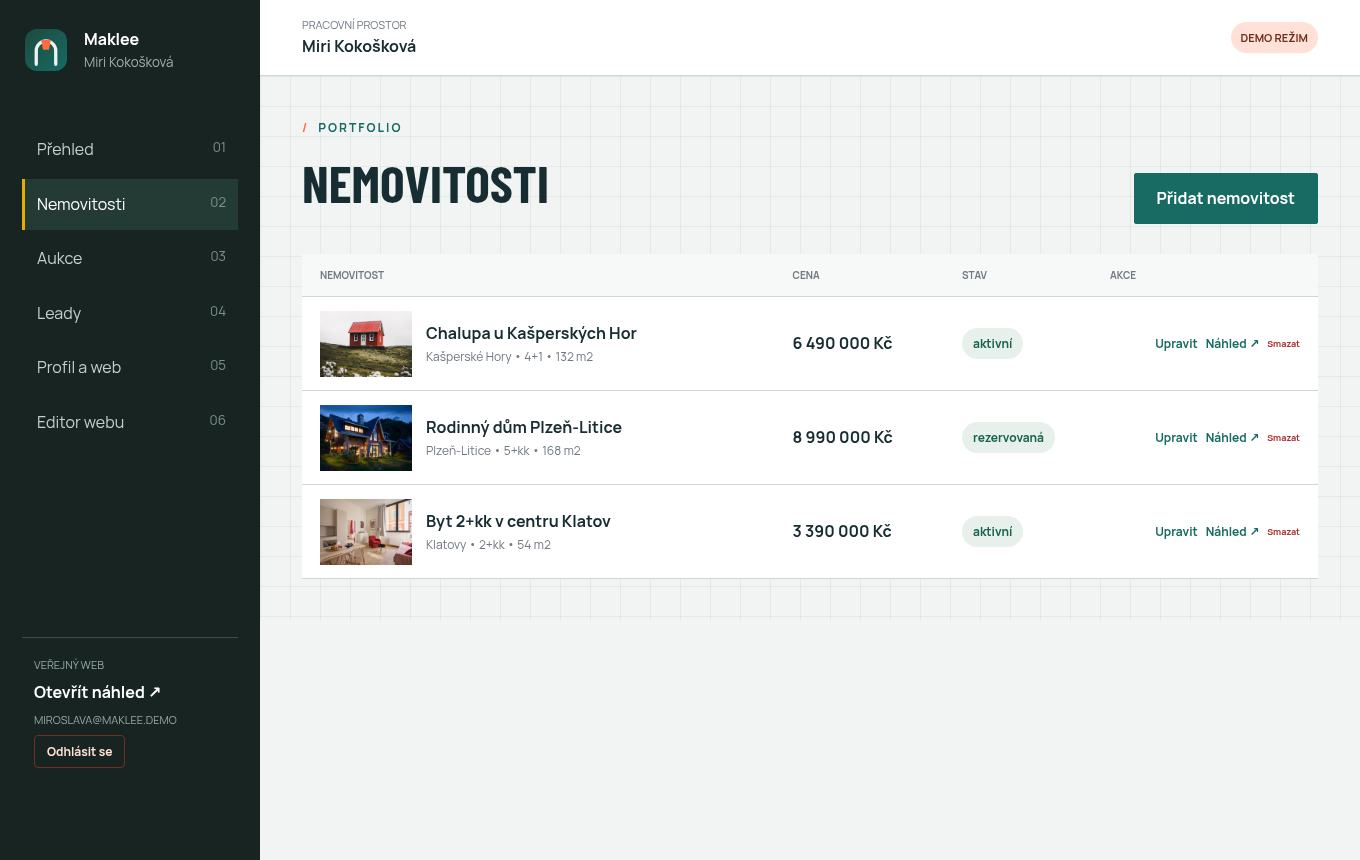This screenshot has width=1360, height=860.
Task: Click the Odhlásit se button
Action: (79, 752)
